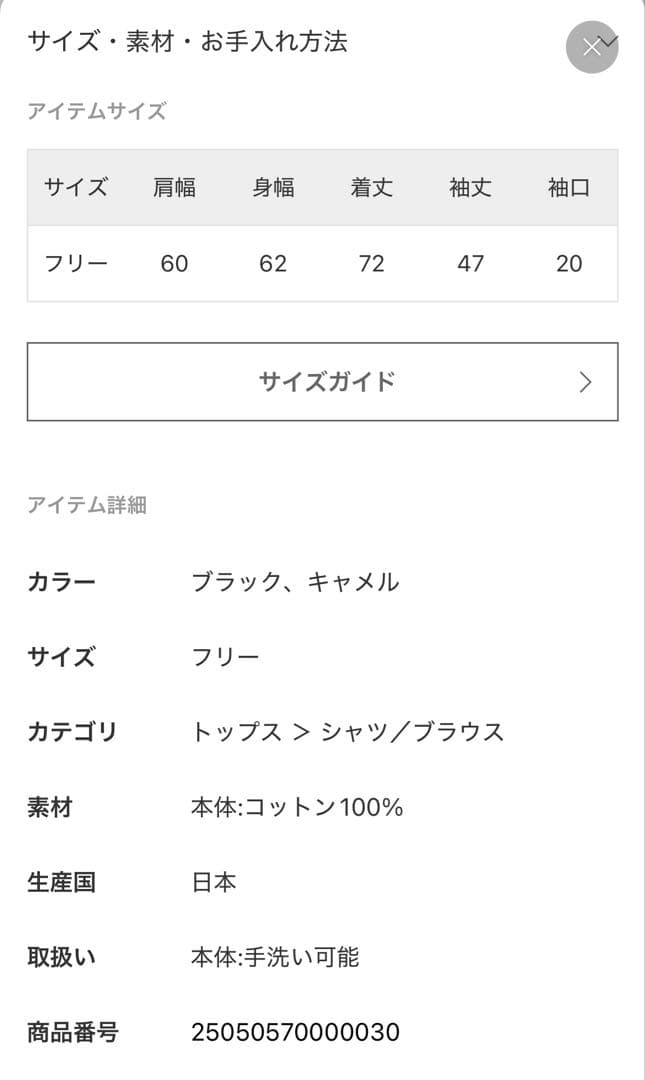Select the サイズ・素材・お手入れ方法 heading

tap(187, 42)
